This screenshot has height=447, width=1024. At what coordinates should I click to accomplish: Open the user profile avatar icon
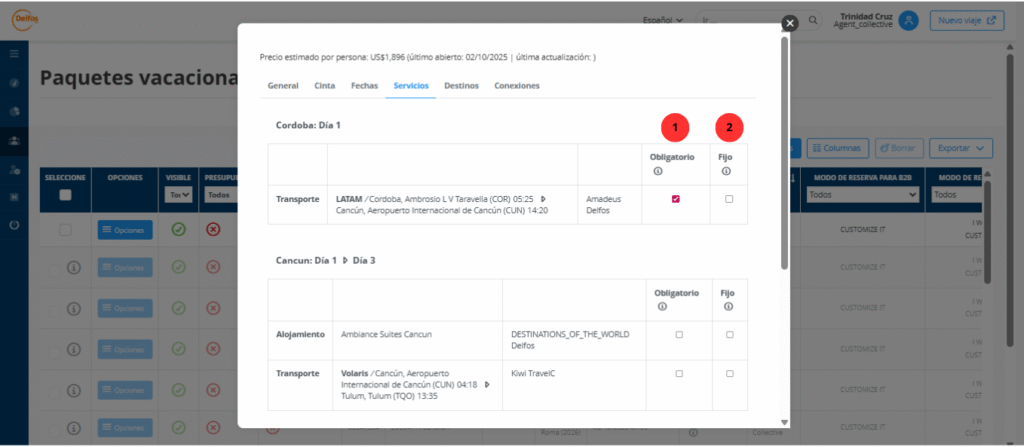pos(908,20)
